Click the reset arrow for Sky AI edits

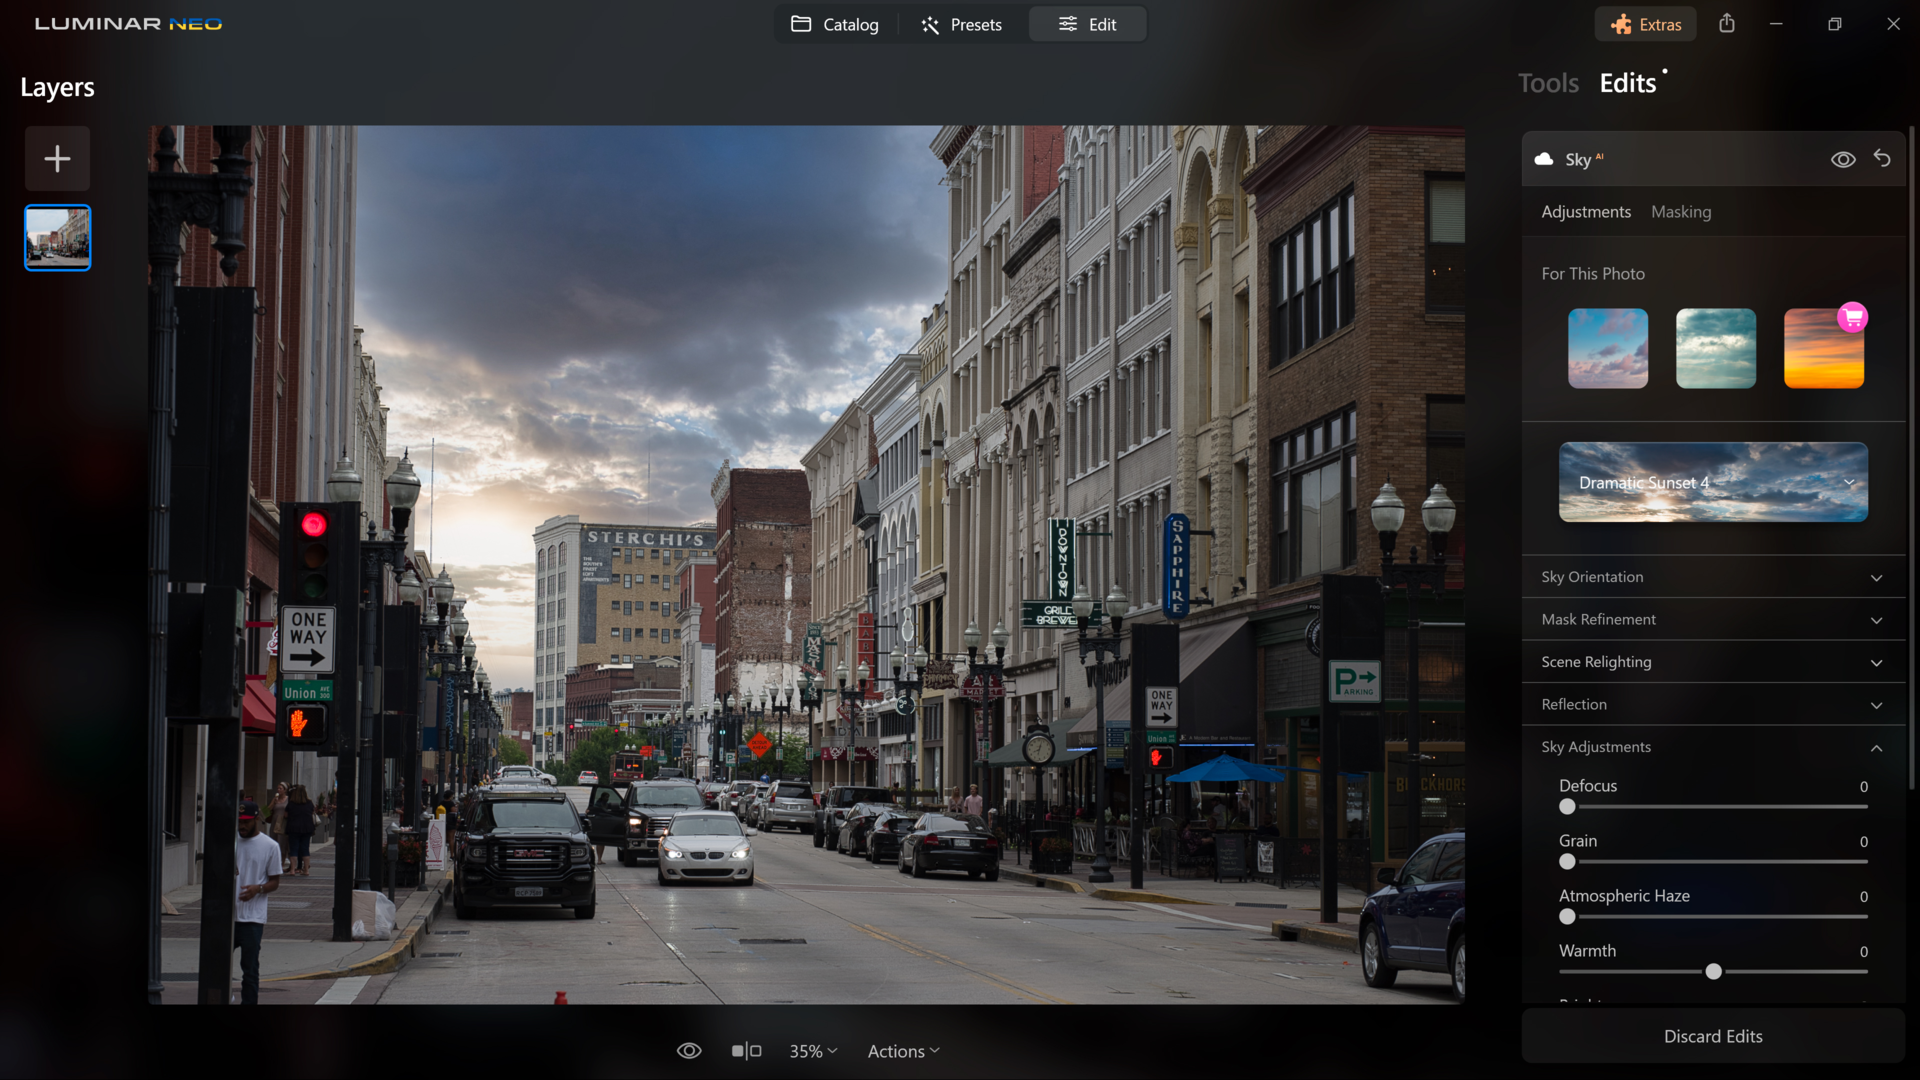pyautogui.click(x=1883, y=158)
